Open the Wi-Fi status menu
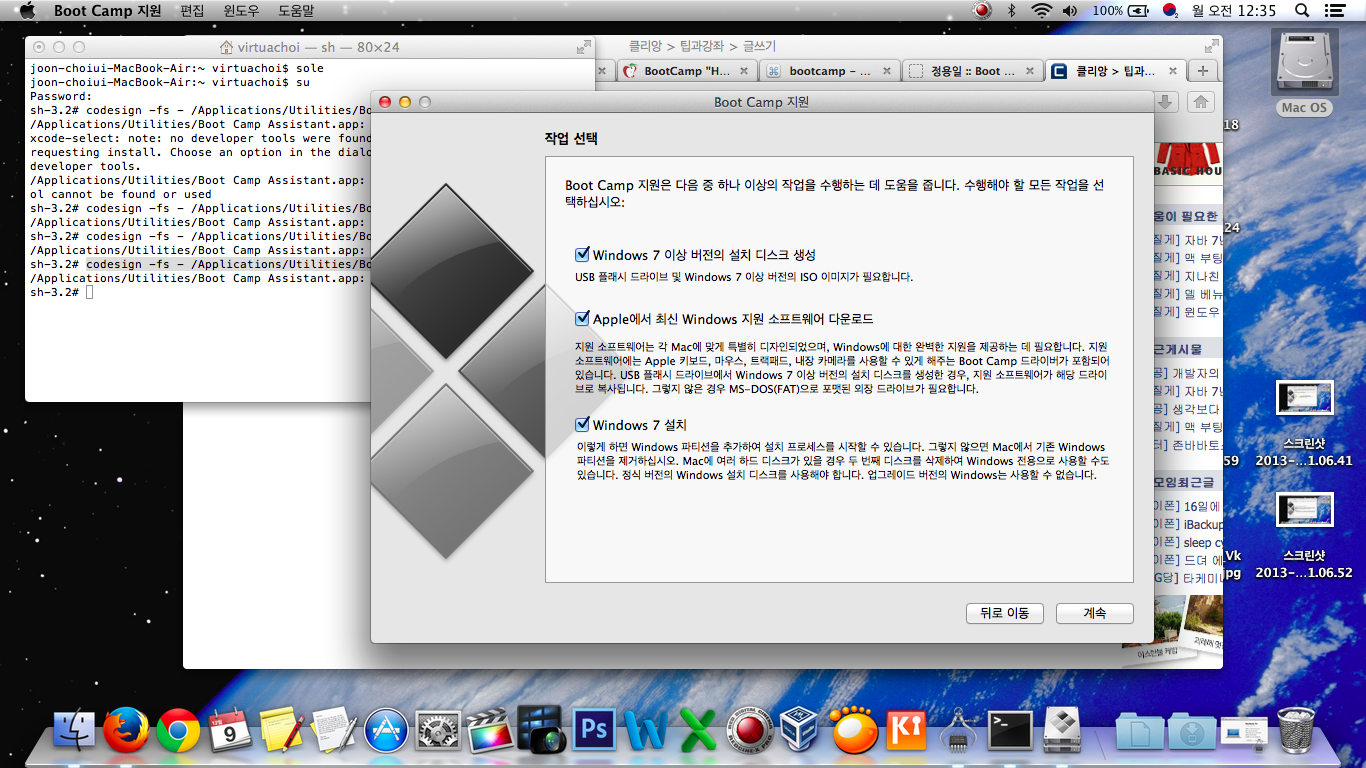The height and width of the screenshot is (768, 1366). coord(1042,11)
